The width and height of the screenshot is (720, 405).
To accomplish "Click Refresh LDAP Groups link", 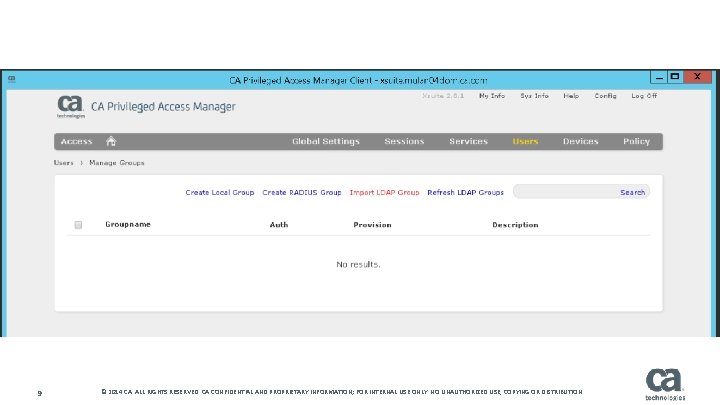I will tap(465, 192).
